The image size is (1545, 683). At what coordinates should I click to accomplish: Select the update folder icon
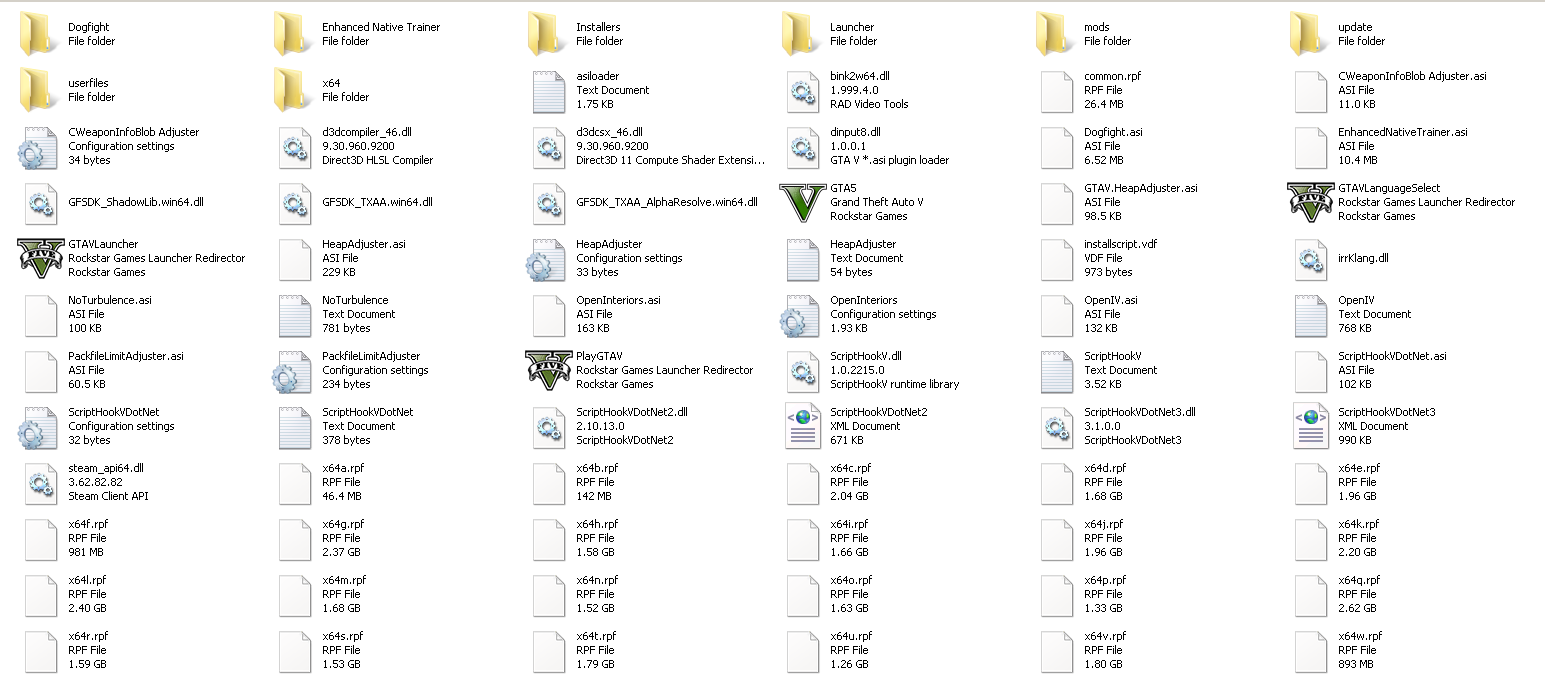point(1310,34)
